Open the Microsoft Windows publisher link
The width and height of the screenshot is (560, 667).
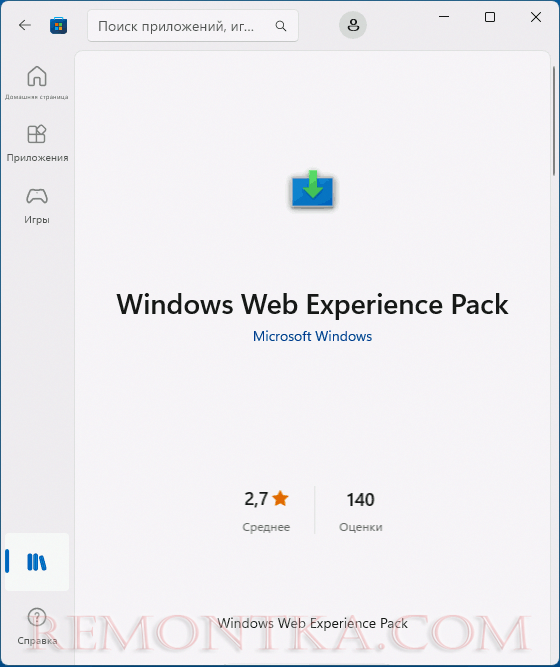pyautogui.click(x=312, y=336)
